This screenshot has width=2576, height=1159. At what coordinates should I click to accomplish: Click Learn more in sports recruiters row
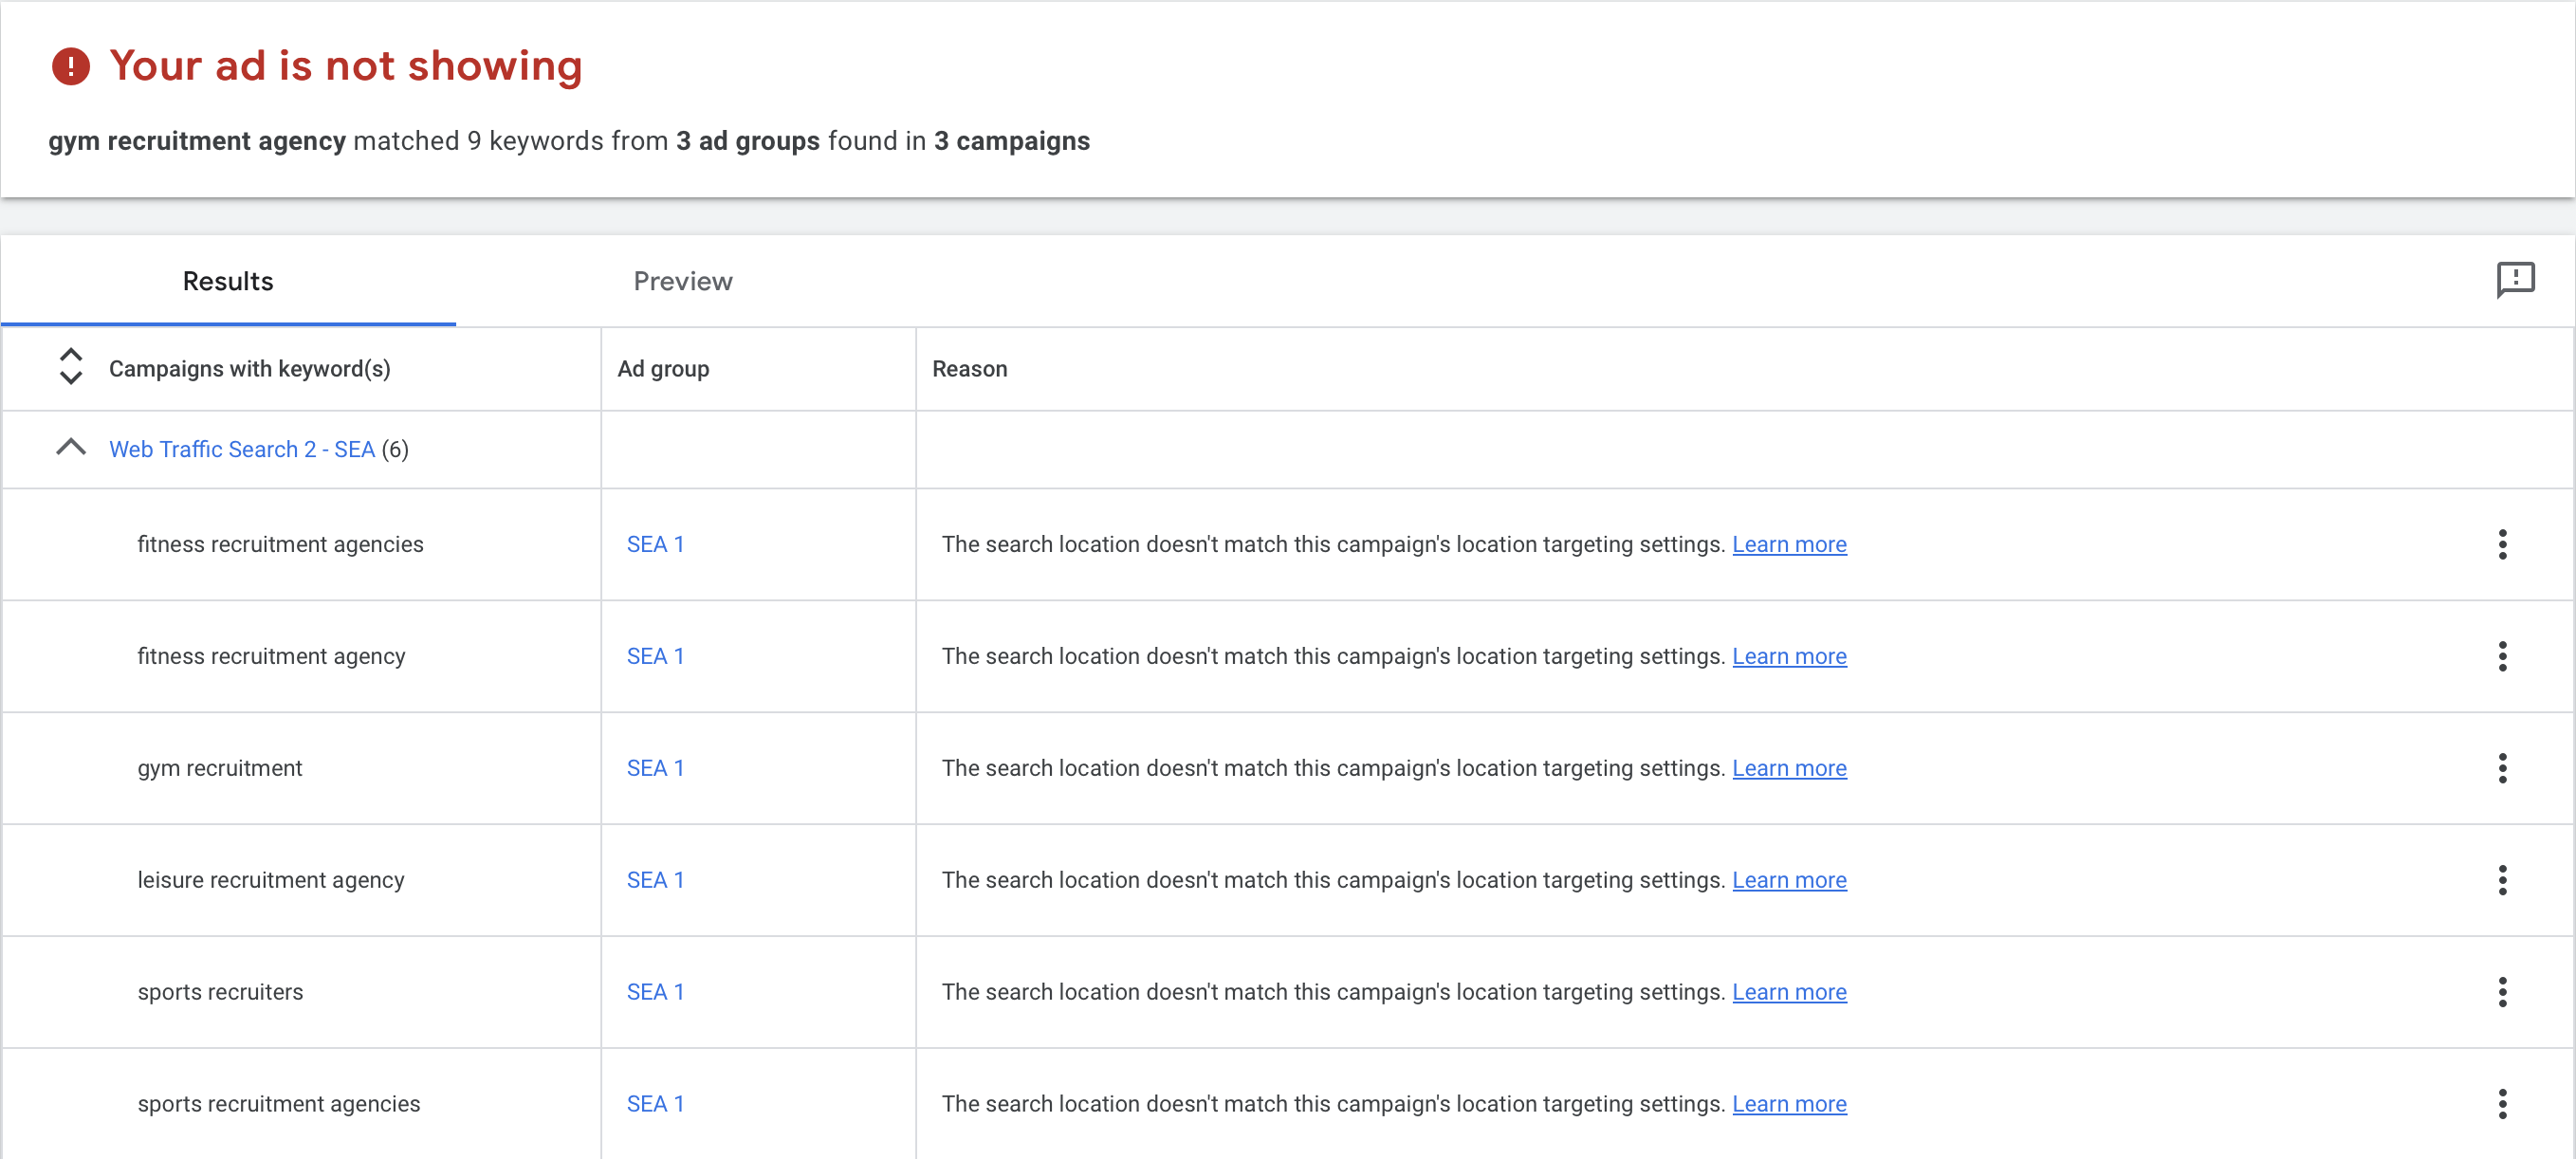(1789, 993)
